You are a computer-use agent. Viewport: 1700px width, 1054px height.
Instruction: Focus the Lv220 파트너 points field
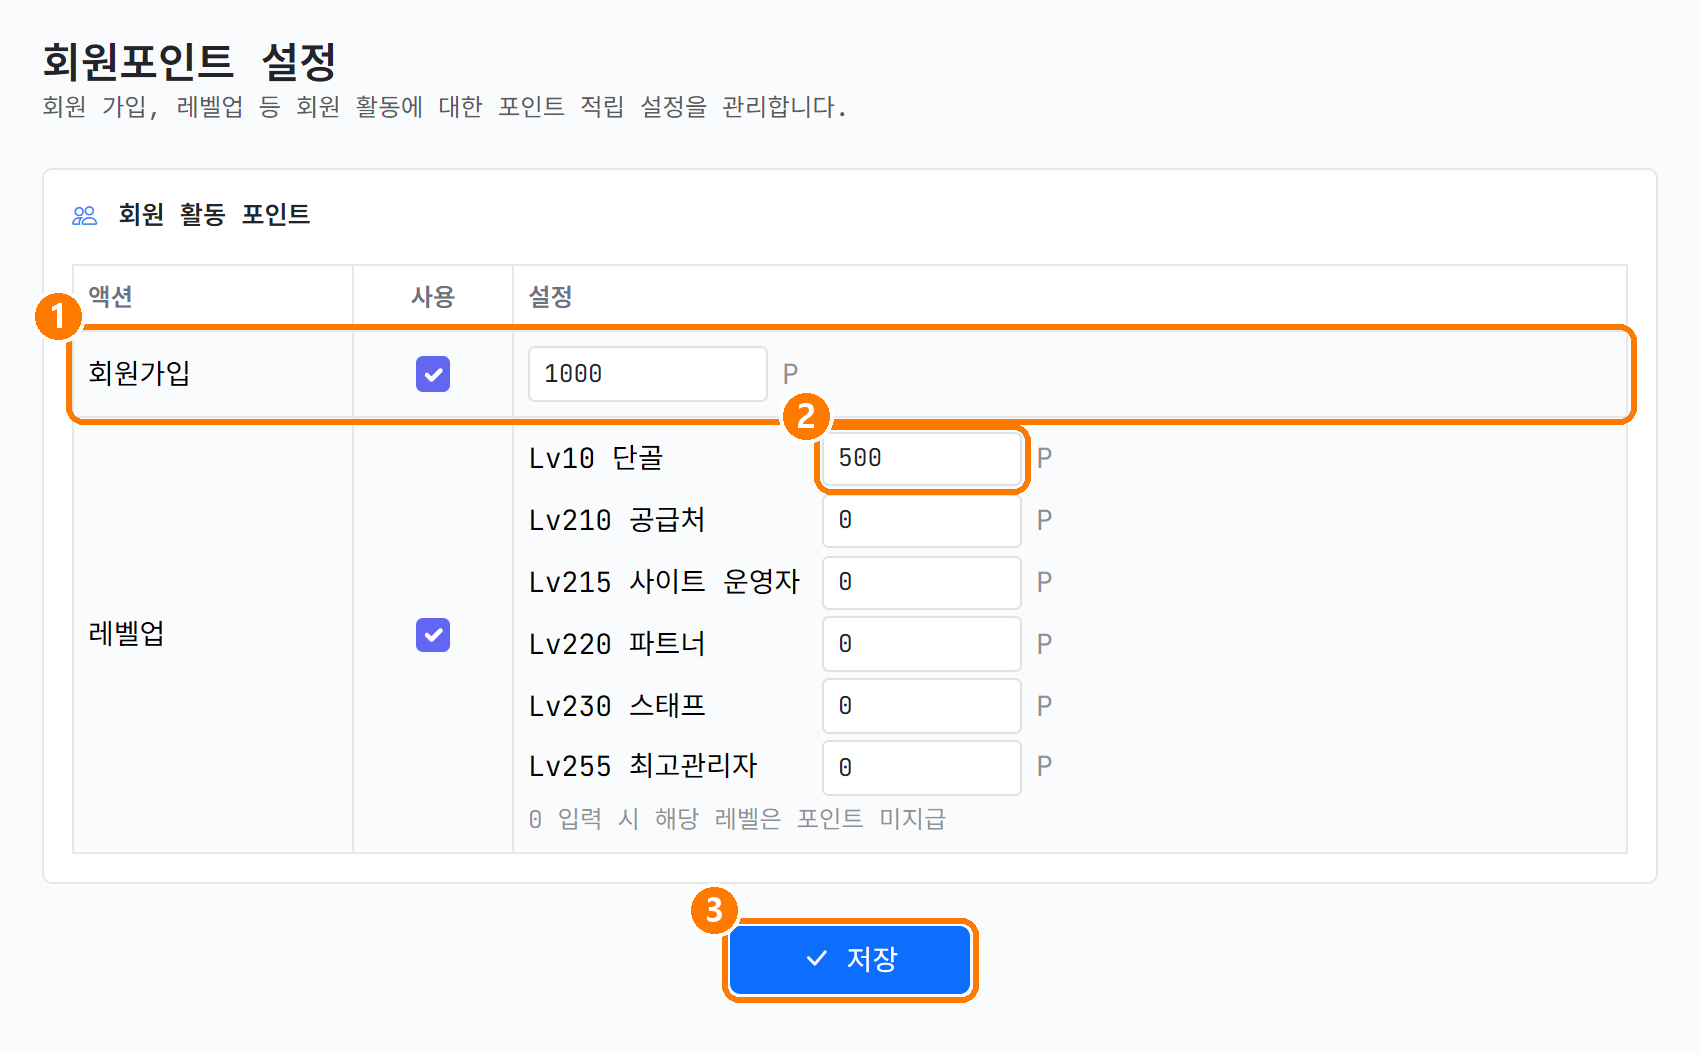click(922, 644)
